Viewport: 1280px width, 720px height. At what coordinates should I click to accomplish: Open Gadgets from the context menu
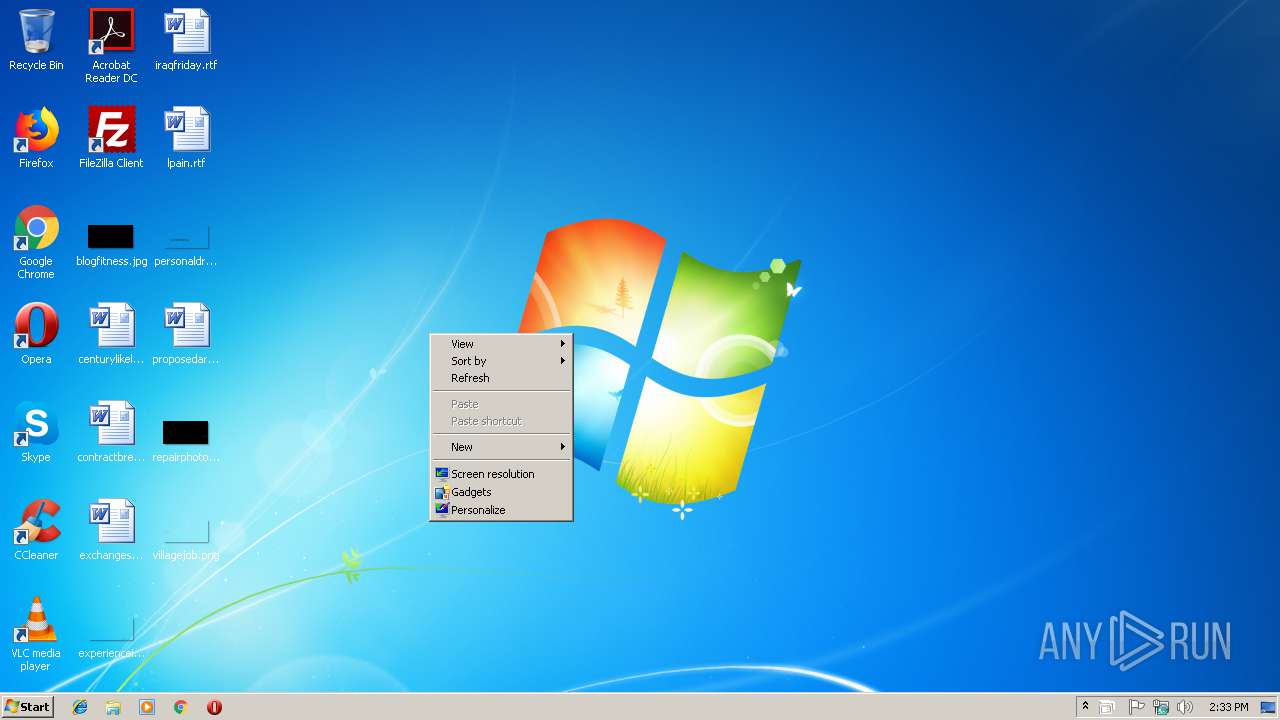click(501, 492)
